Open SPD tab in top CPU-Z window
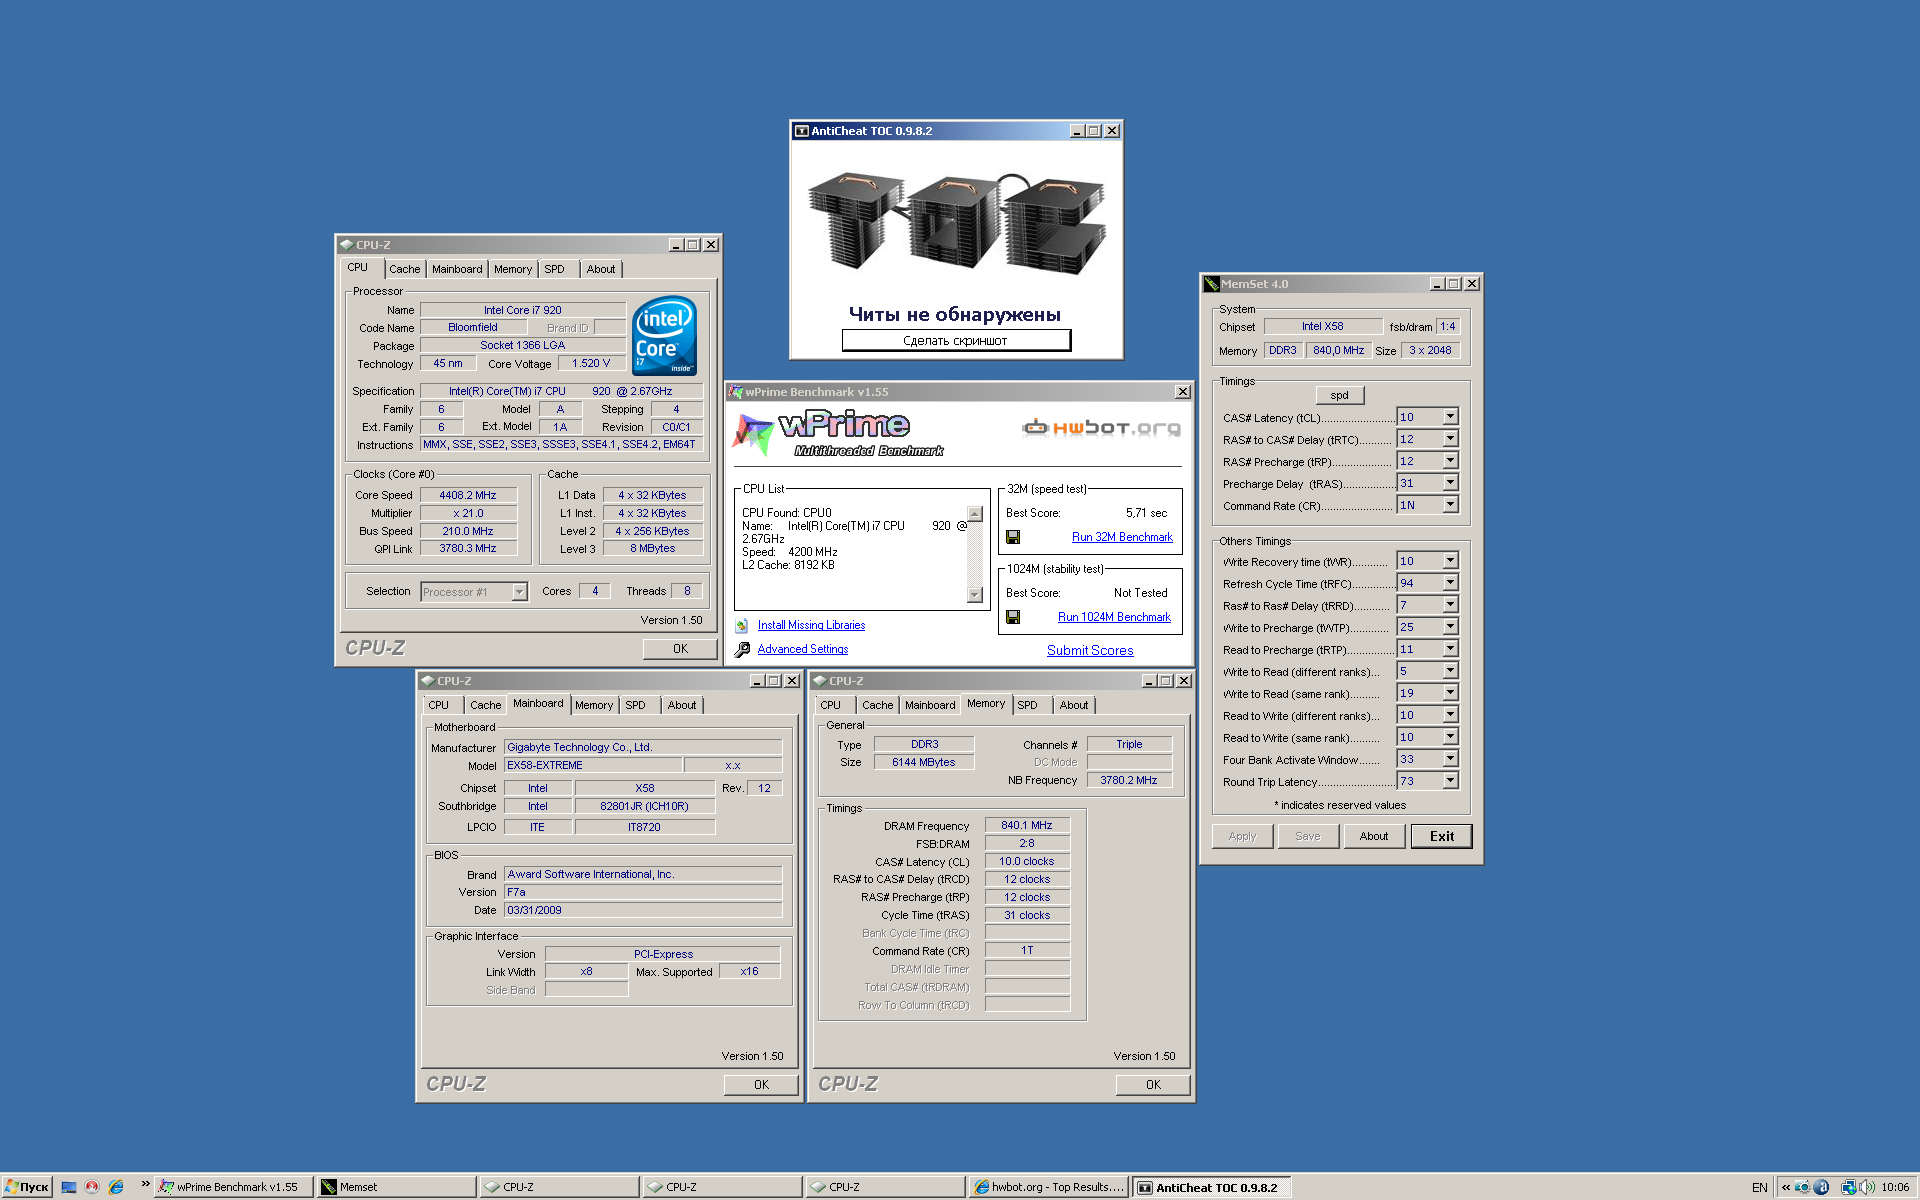 coord(554,269)
